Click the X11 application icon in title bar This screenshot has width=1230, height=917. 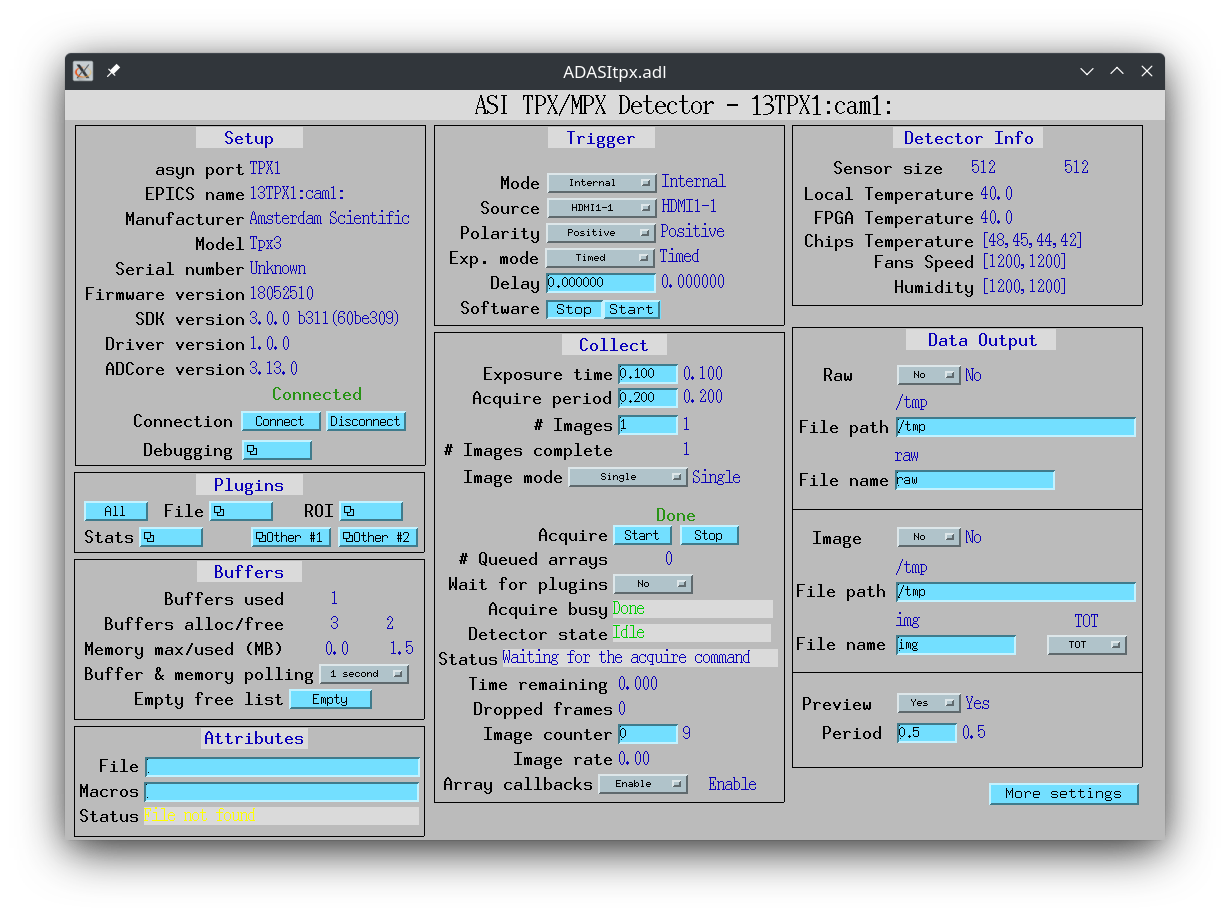coord(84,71)
